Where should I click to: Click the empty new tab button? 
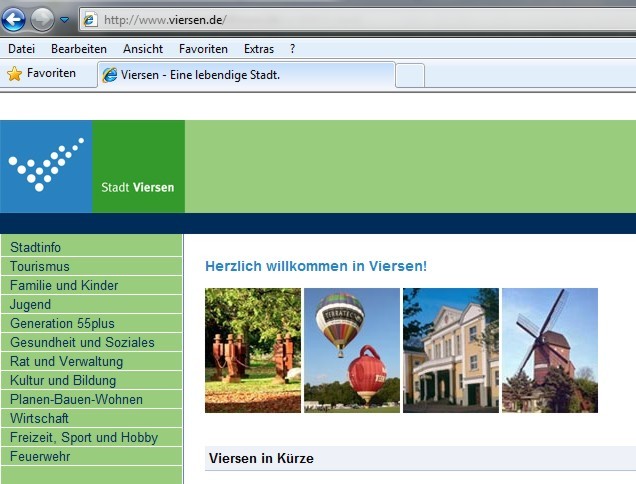click(410, 75)
